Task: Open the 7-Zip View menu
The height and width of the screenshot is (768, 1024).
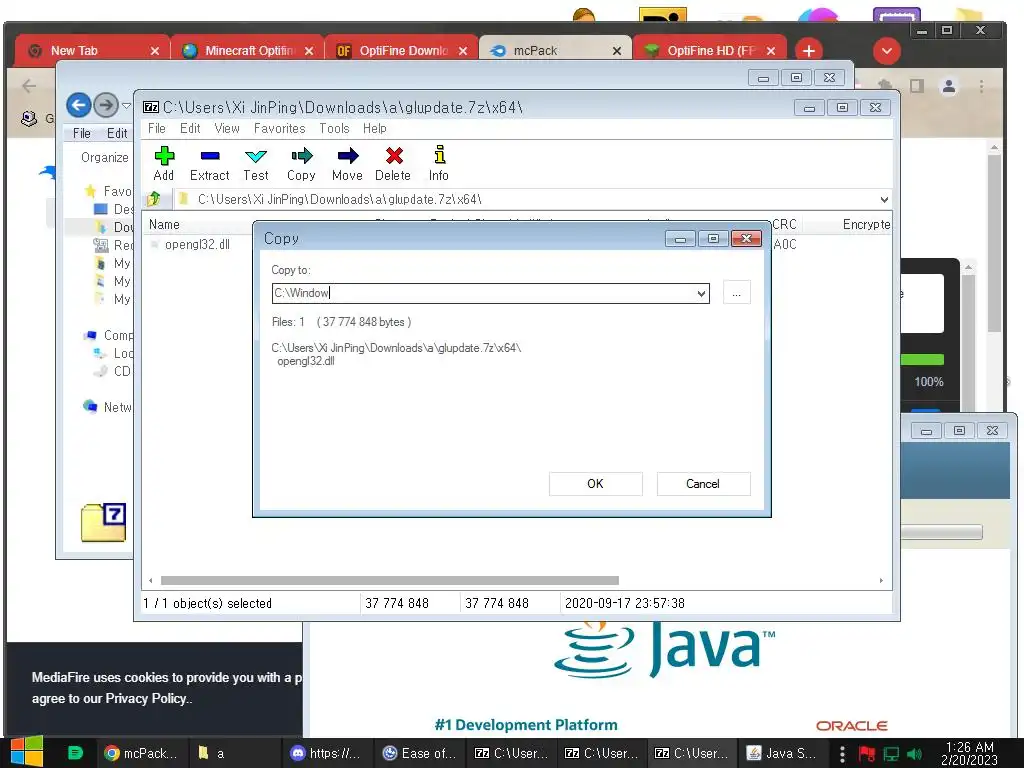Action: (227, 128)
